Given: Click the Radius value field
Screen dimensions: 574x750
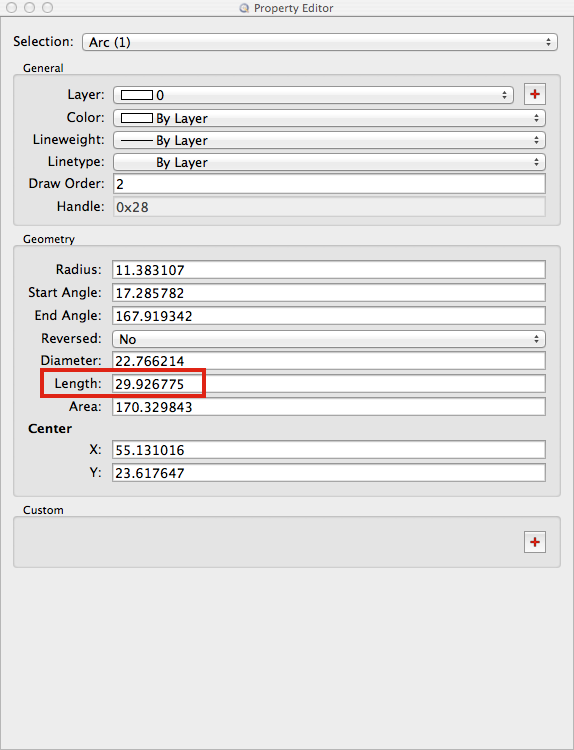Looking at the screenshot, I should [329, 270].
